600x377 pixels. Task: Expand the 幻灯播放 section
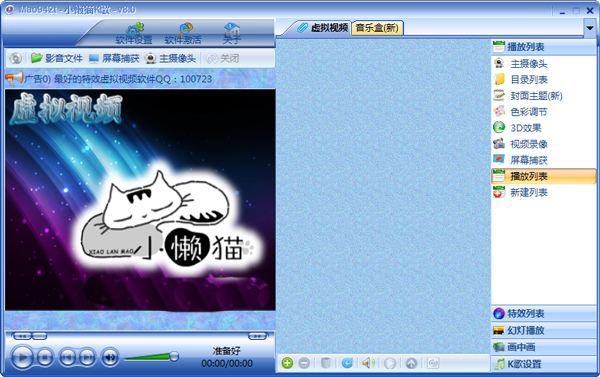(543, 330)
